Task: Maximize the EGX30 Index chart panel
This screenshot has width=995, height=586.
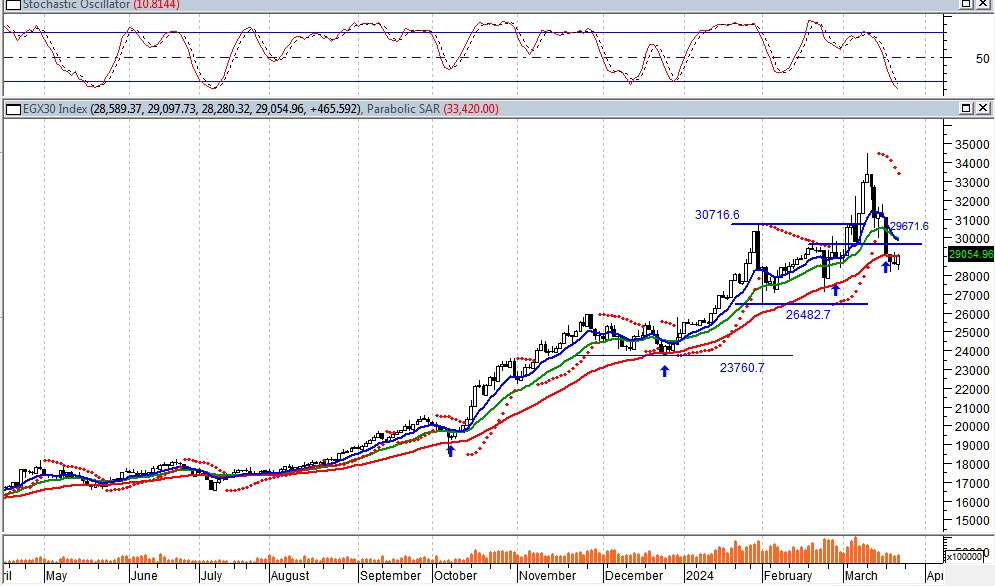Action: click(x=966, y=108)
